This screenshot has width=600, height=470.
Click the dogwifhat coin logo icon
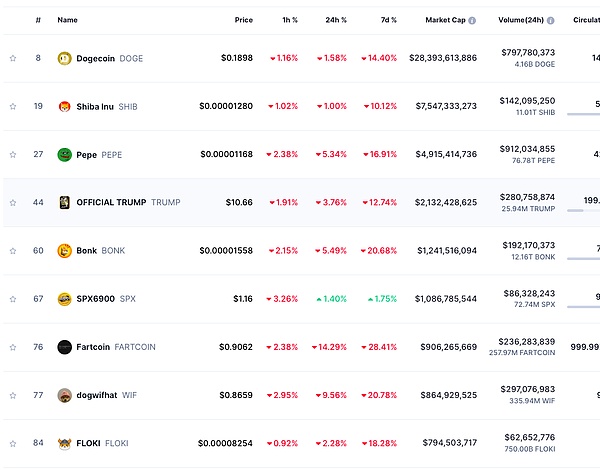(x=65, y=395)
